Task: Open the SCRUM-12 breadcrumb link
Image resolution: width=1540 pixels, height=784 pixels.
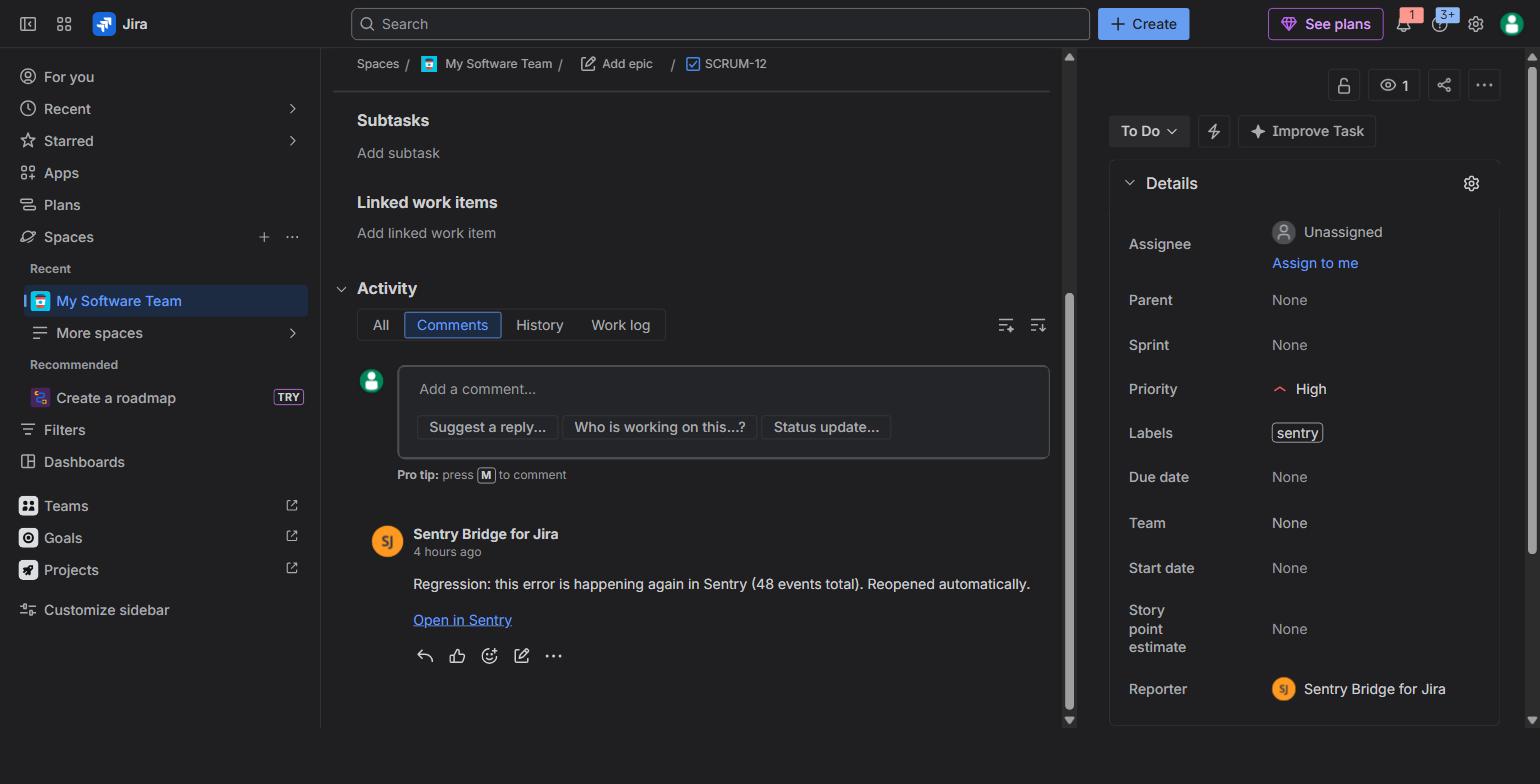Action: tap(735, 64)
